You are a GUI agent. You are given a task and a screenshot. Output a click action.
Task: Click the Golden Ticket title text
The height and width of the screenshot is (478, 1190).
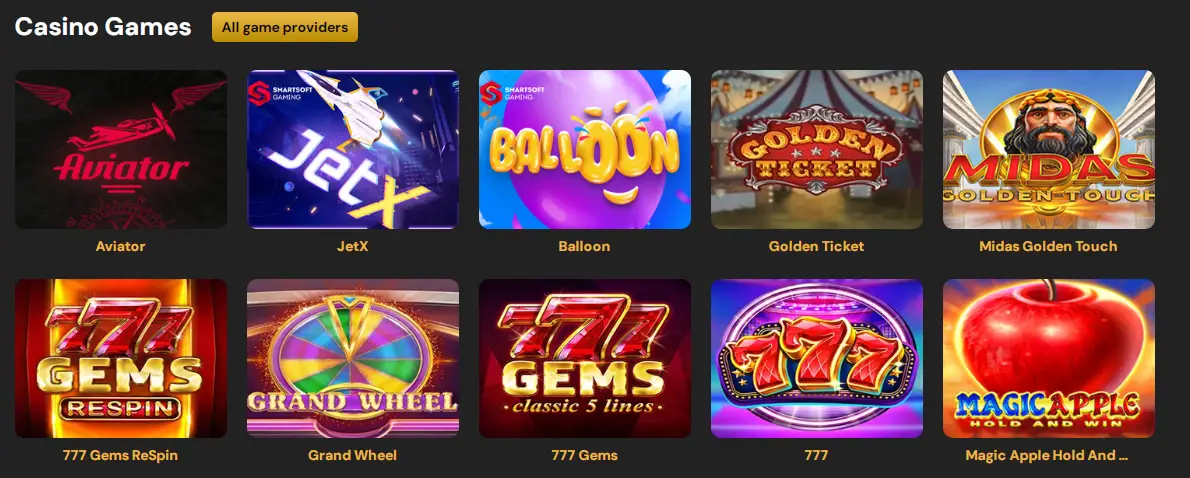817,247
